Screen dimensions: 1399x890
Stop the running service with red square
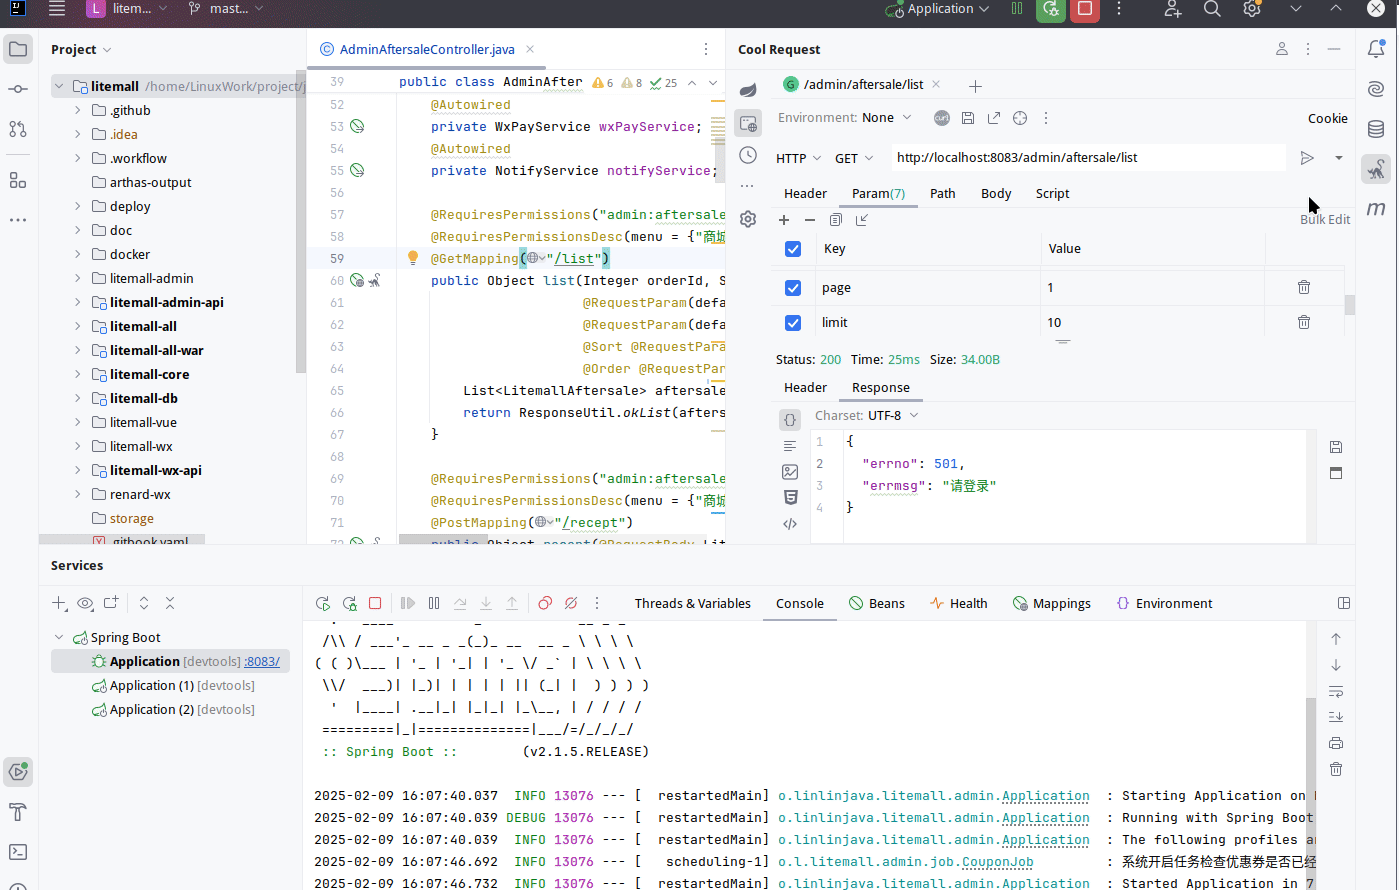click(375, 603)
